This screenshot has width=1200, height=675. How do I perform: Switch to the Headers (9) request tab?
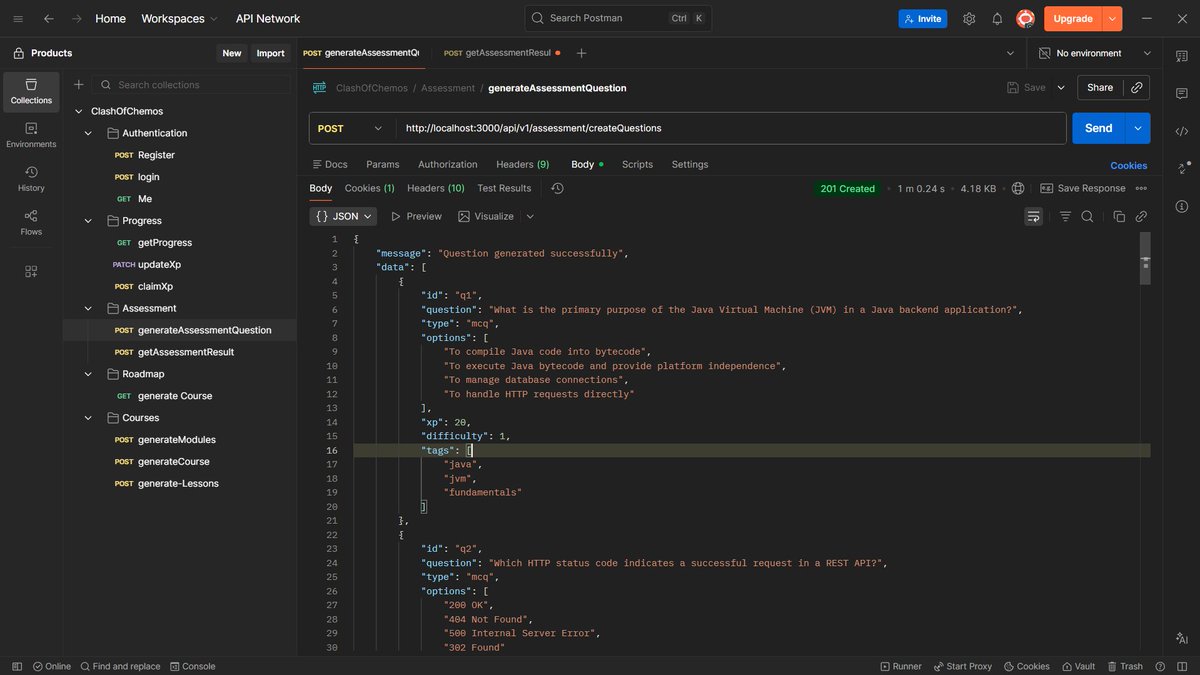[x=522, y=164]
